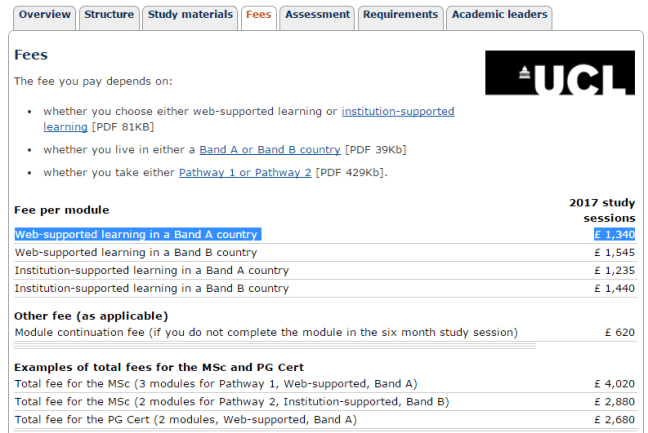Open institution-supported learning PDF link
The width and height of the screenshot is (648, 433).
[x=398, y=111]
